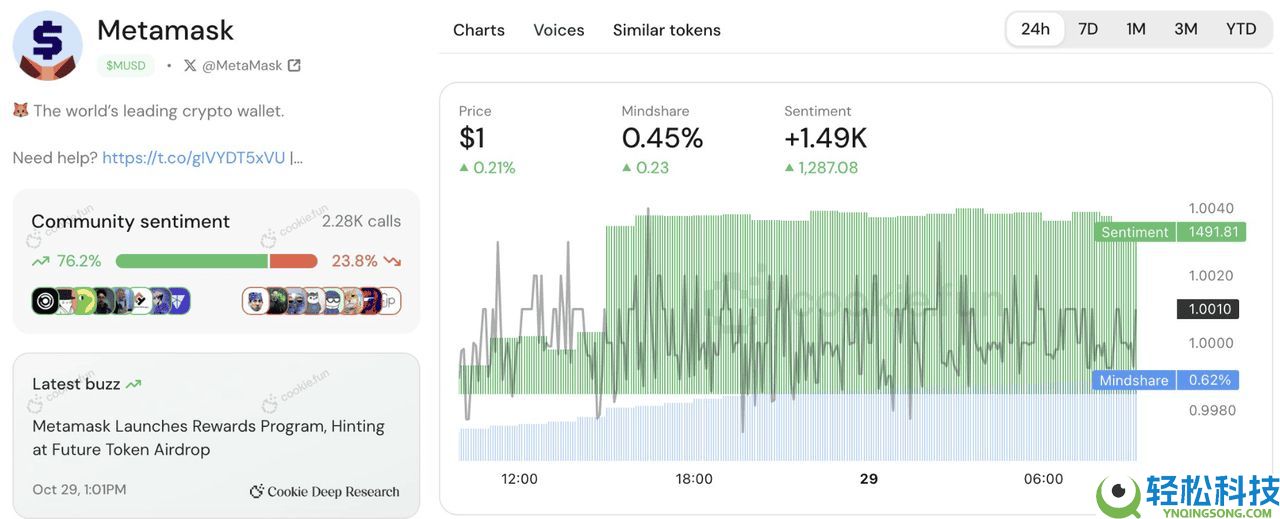
Task: Click the 18:00 time axis label
Action: click(x=694, y=479)
